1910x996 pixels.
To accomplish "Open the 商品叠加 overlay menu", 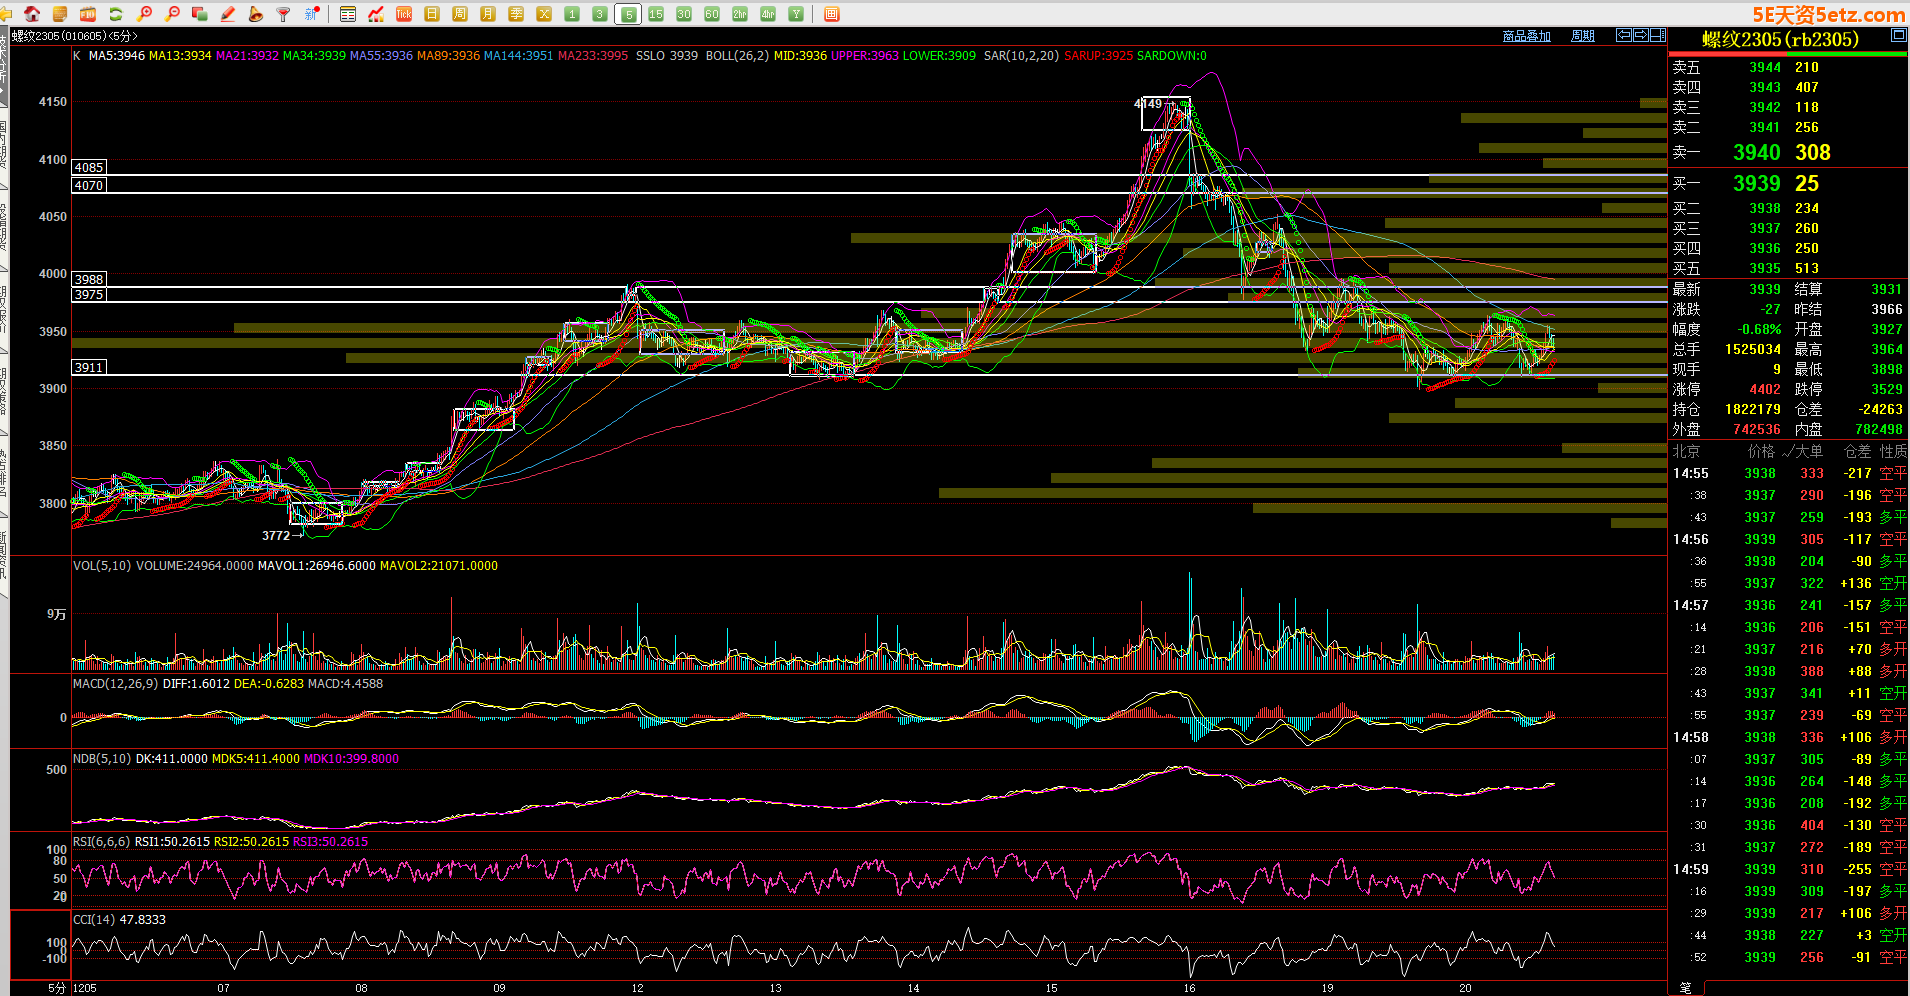I will tap(1526, 36).
